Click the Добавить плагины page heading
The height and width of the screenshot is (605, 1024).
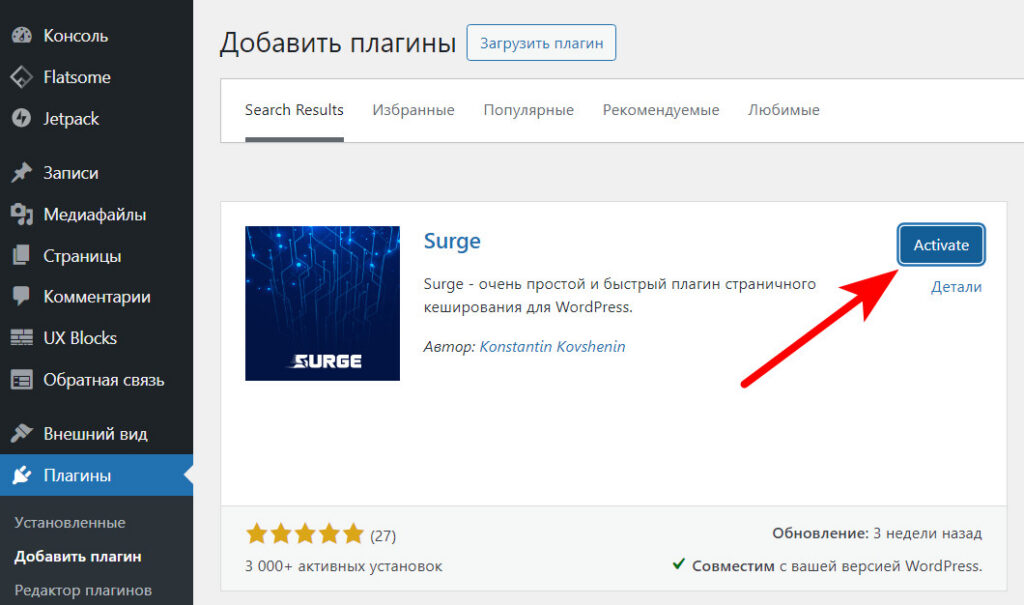point(338,43)
